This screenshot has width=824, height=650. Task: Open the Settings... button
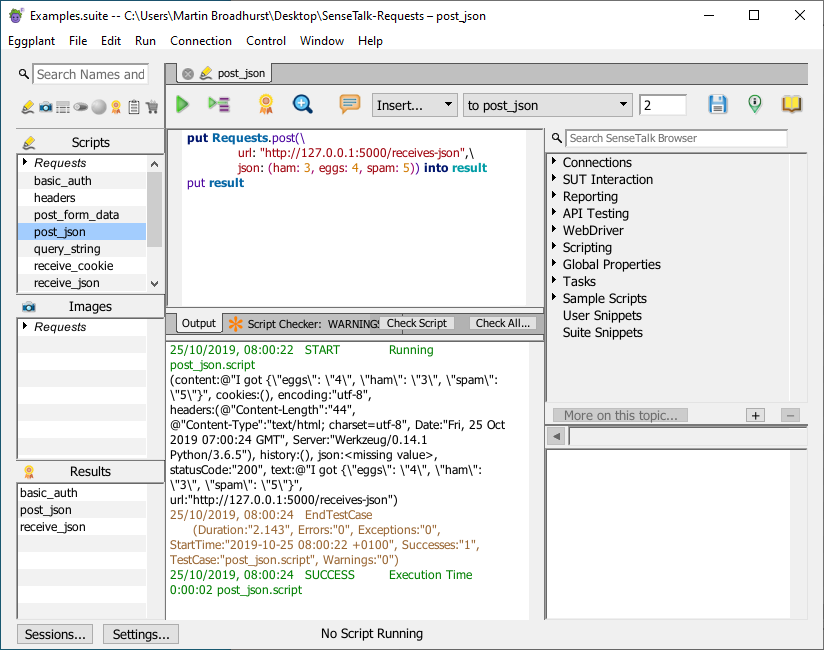[141, 634]
